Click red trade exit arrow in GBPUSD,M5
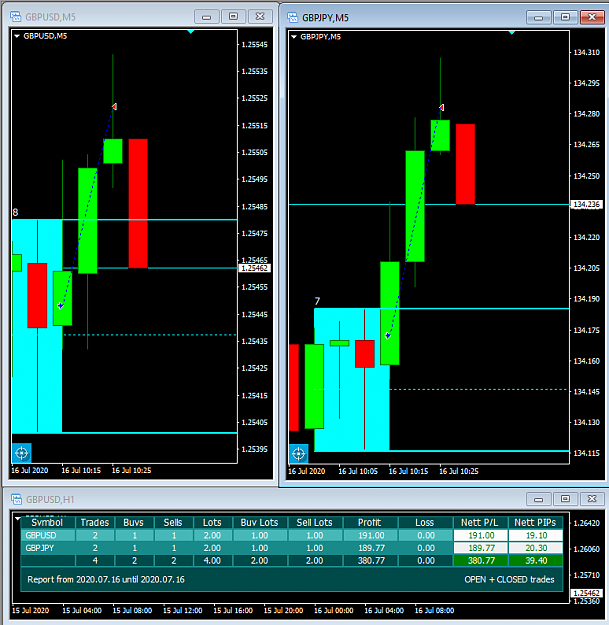The image size is (609, 625). tap(114, 107)
